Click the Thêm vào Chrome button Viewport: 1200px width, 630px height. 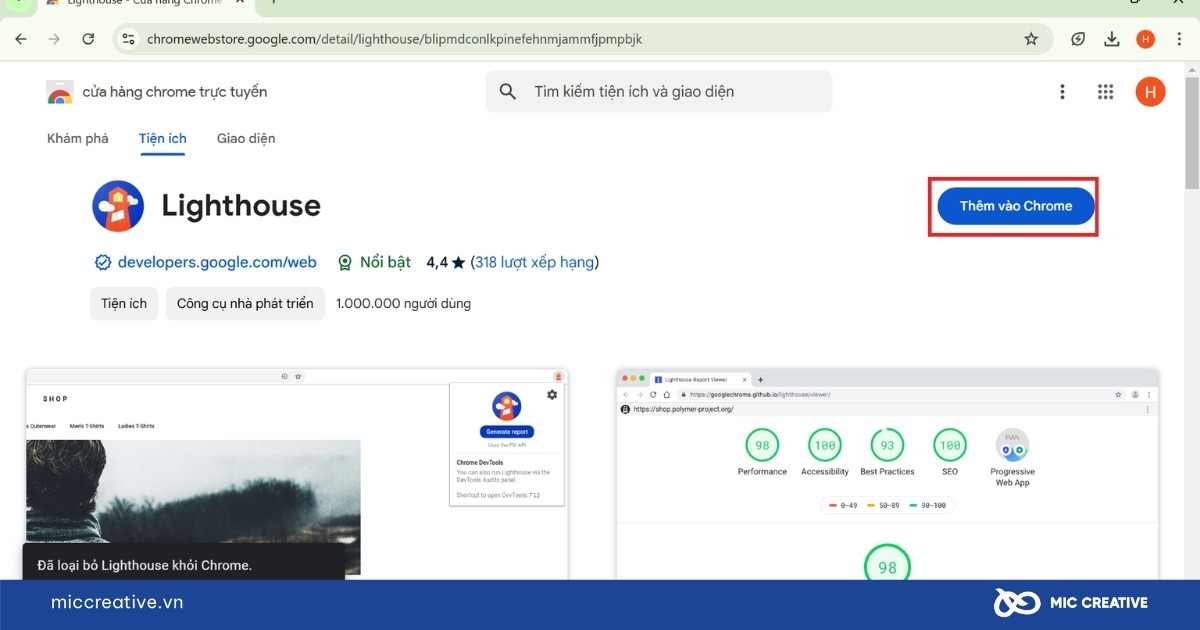(x=1016, y=206)
